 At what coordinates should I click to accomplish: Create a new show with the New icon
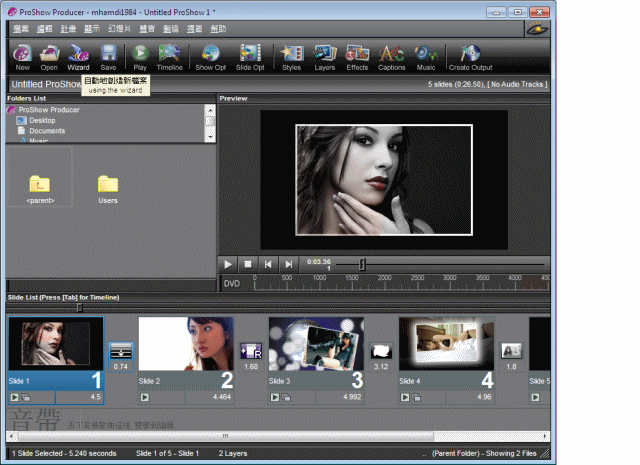click(x=22, y=58)
